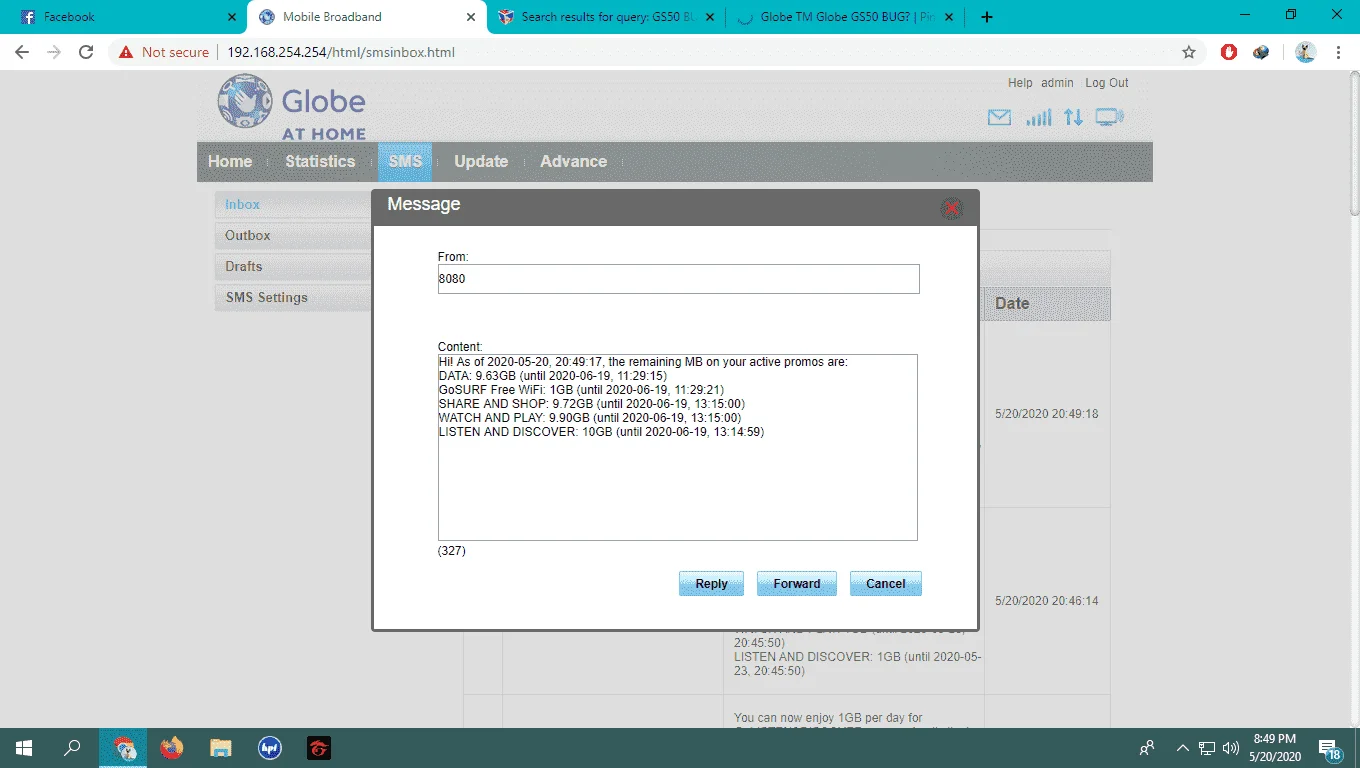Click the signal strength bars icon
This screenshot has height=768, width=1360.
pyautogui.click(x=1039, y=118)
